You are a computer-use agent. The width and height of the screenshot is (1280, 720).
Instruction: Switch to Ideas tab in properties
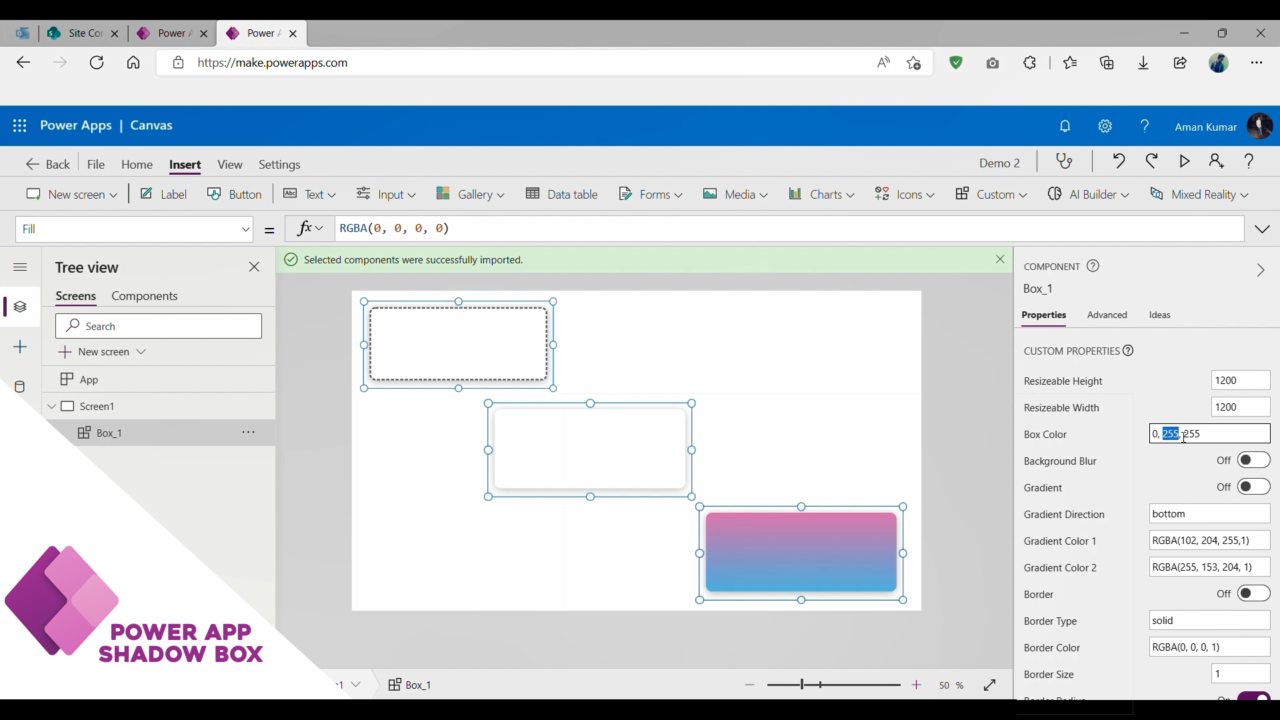pos(1160,315)
